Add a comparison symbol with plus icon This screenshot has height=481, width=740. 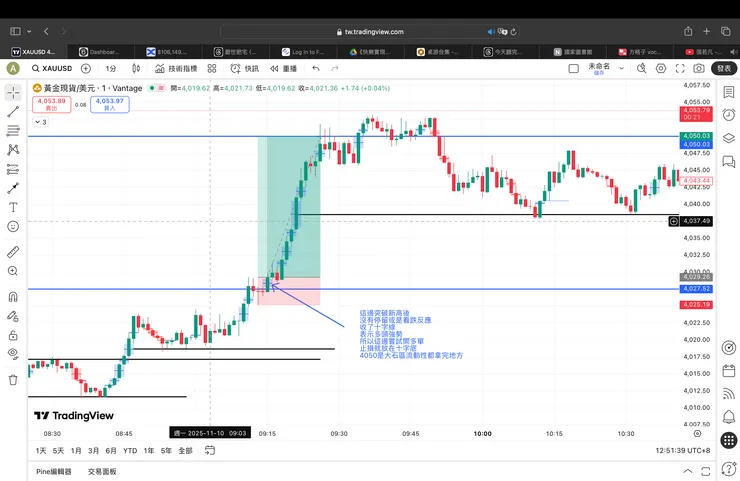[x=86, y=68]
